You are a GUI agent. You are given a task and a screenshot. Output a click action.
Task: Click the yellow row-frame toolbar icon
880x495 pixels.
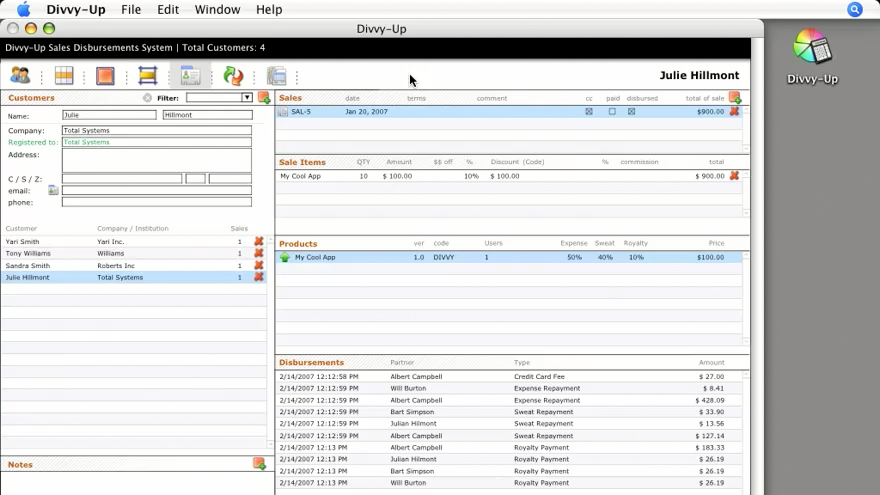point(148,75)
